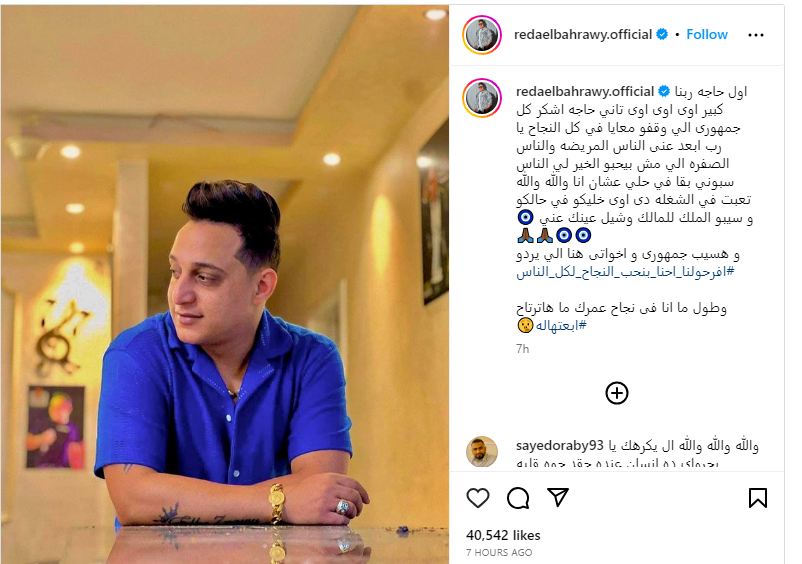Click caption author profile avatar

(x=482, y=98)
